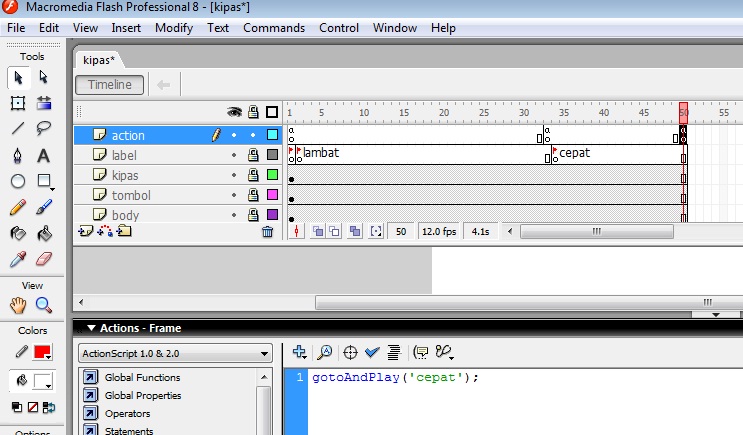Click the Add Motion Guide icon

click(105, 231)
